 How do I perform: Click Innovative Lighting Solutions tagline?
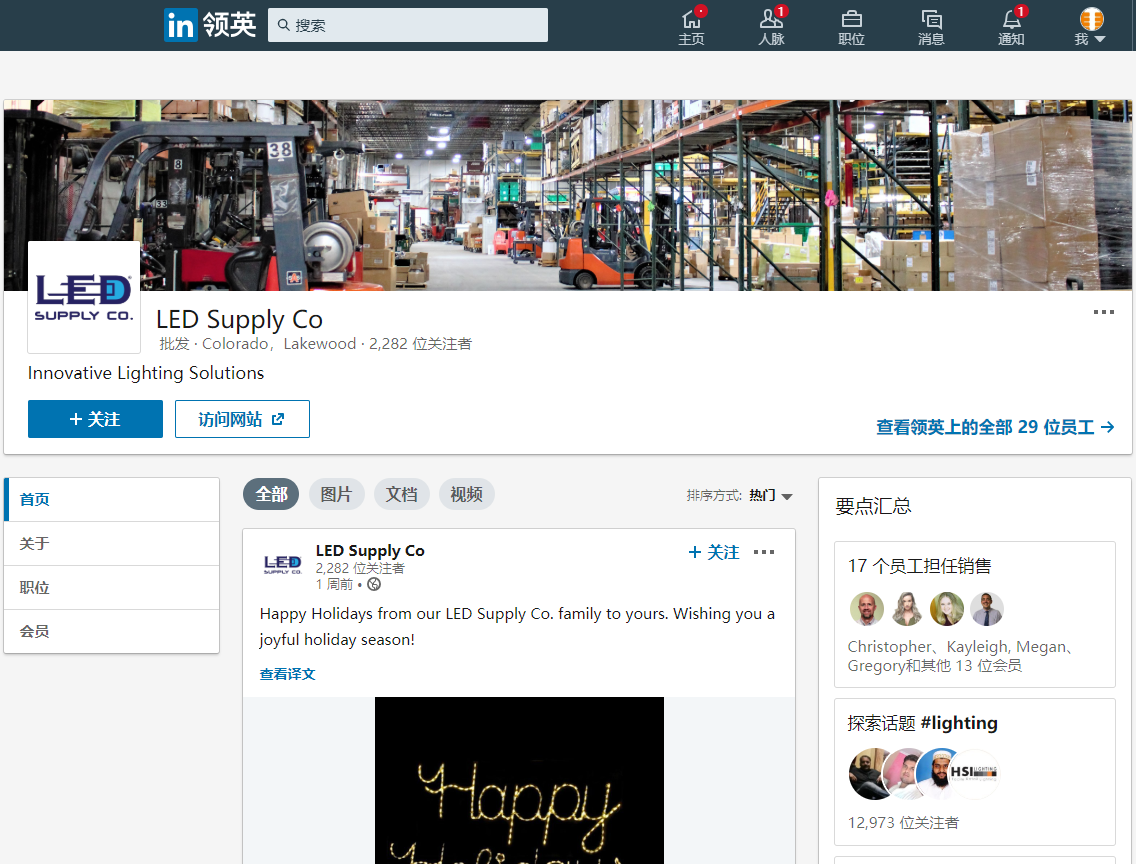[x=146, y=373]
